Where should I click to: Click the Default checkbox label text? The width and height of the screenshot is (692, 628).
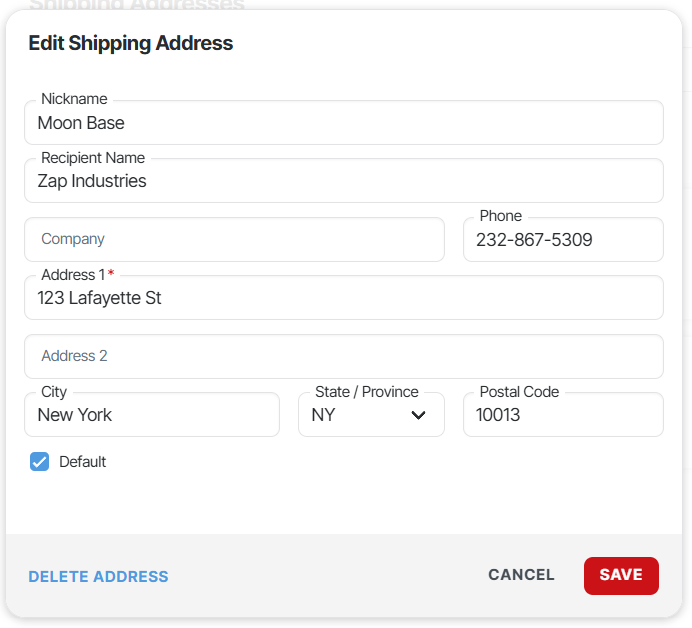[x=83, y=462]
